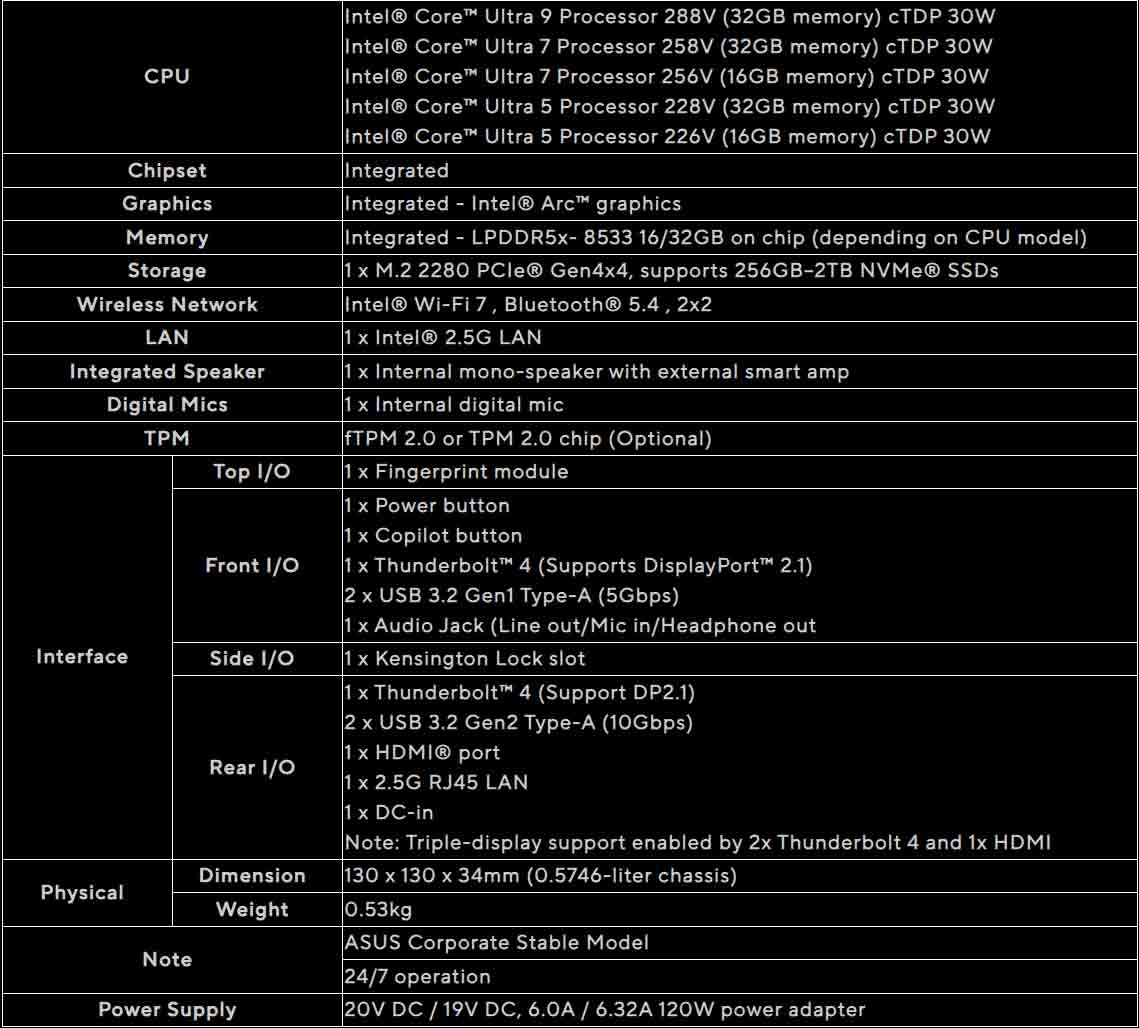The height and width of the screenshot is (1028, 1139).
Task: Click 'Intel Wi-Fi 7, Bluetooth 5.4' value
Action: (x=528, y=304)
